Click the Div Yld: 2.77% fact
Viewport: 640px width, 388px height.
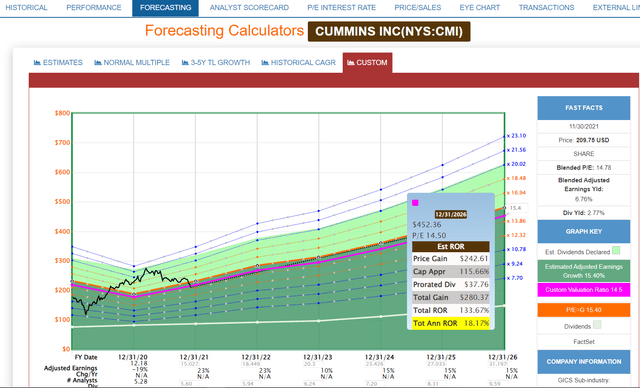(x=584, y=213)
